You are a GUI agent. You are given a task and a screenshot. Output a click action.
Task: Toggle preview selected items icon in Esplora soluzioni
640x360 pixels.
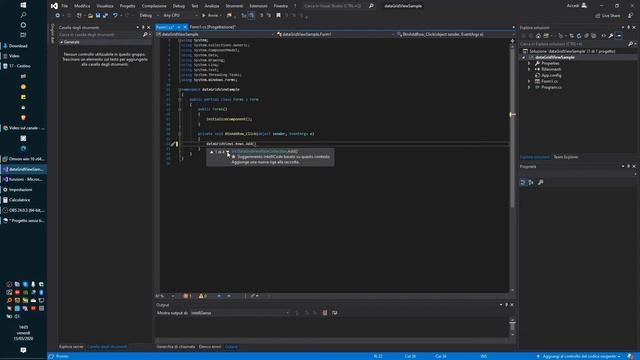pos(619,36)
